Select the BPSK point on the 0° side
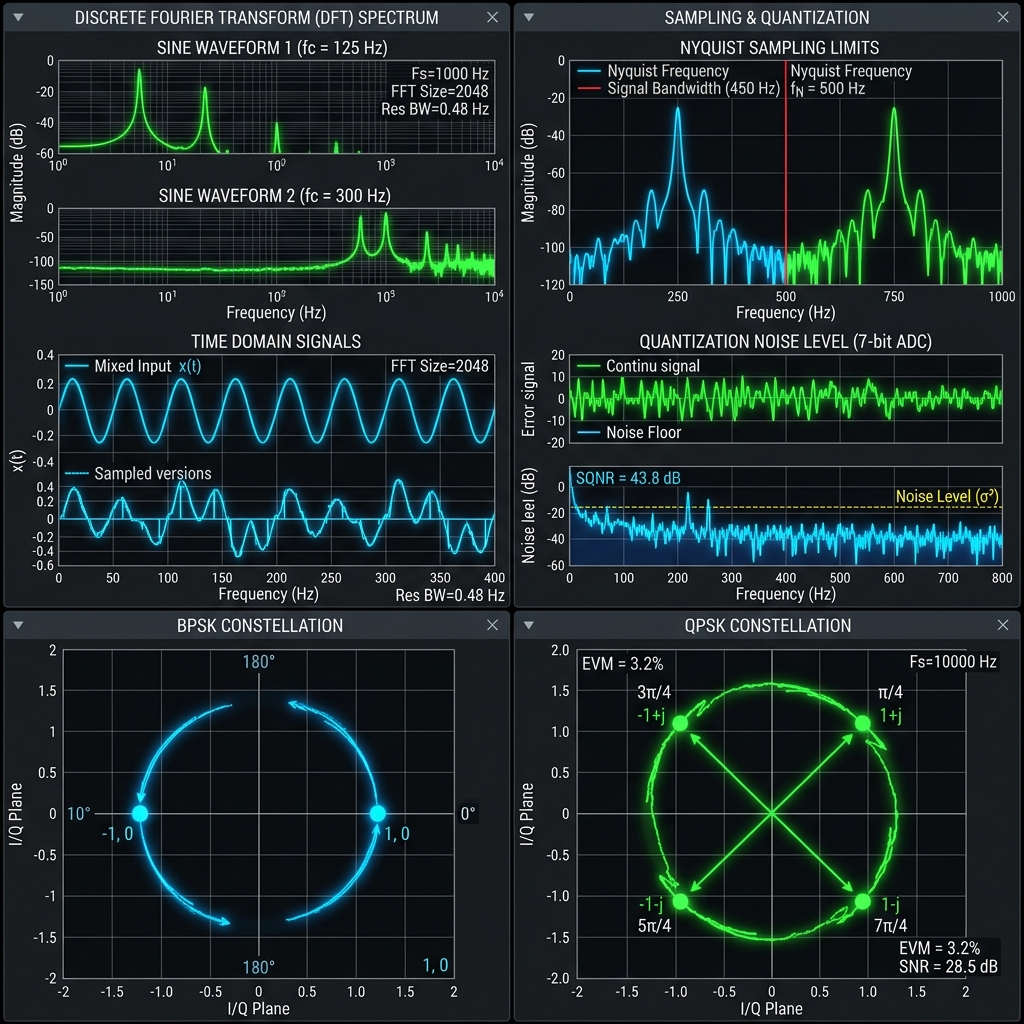This screenshot has height=1024, width=1024. click(377, 813)
